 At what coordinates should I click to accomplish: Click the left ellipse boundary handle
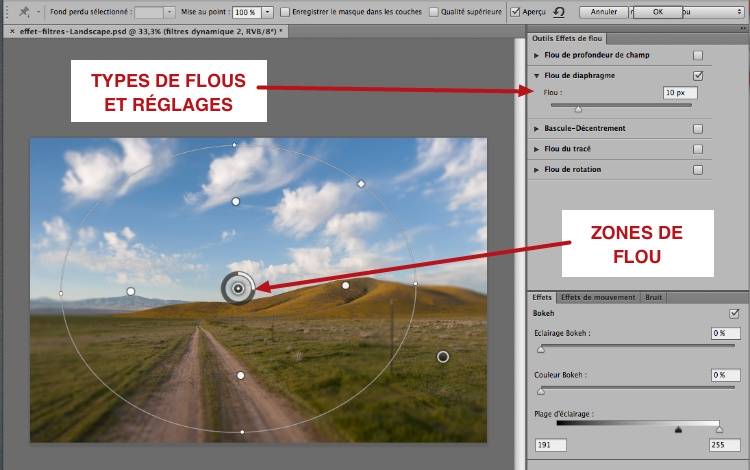click(61, 293)
